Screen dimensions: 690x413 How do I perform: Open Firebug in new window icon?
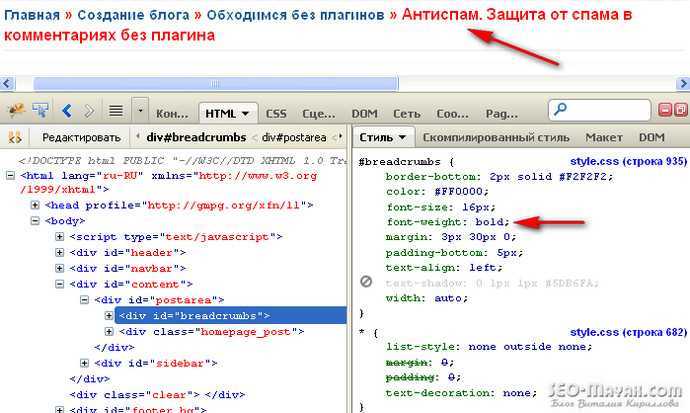tap(681, 110)
